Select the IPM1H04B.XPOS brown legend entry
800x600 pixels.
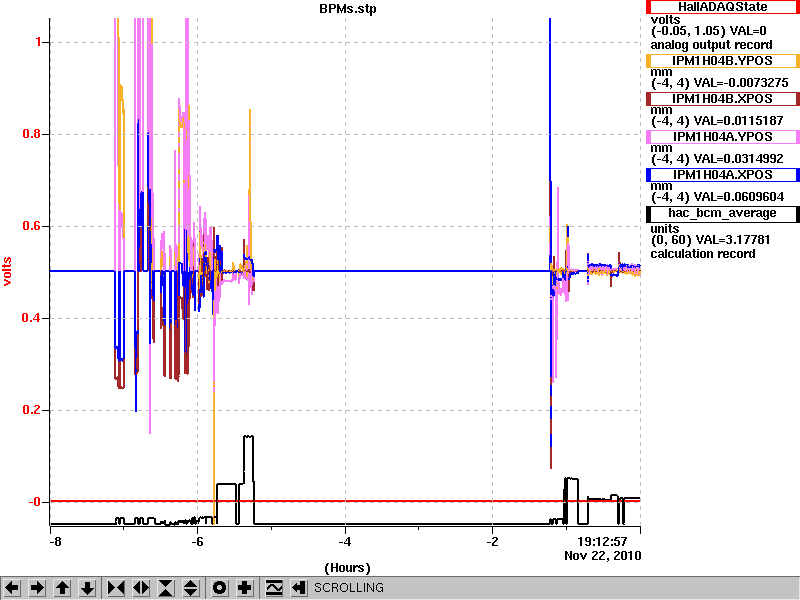(x=722, y=99)
